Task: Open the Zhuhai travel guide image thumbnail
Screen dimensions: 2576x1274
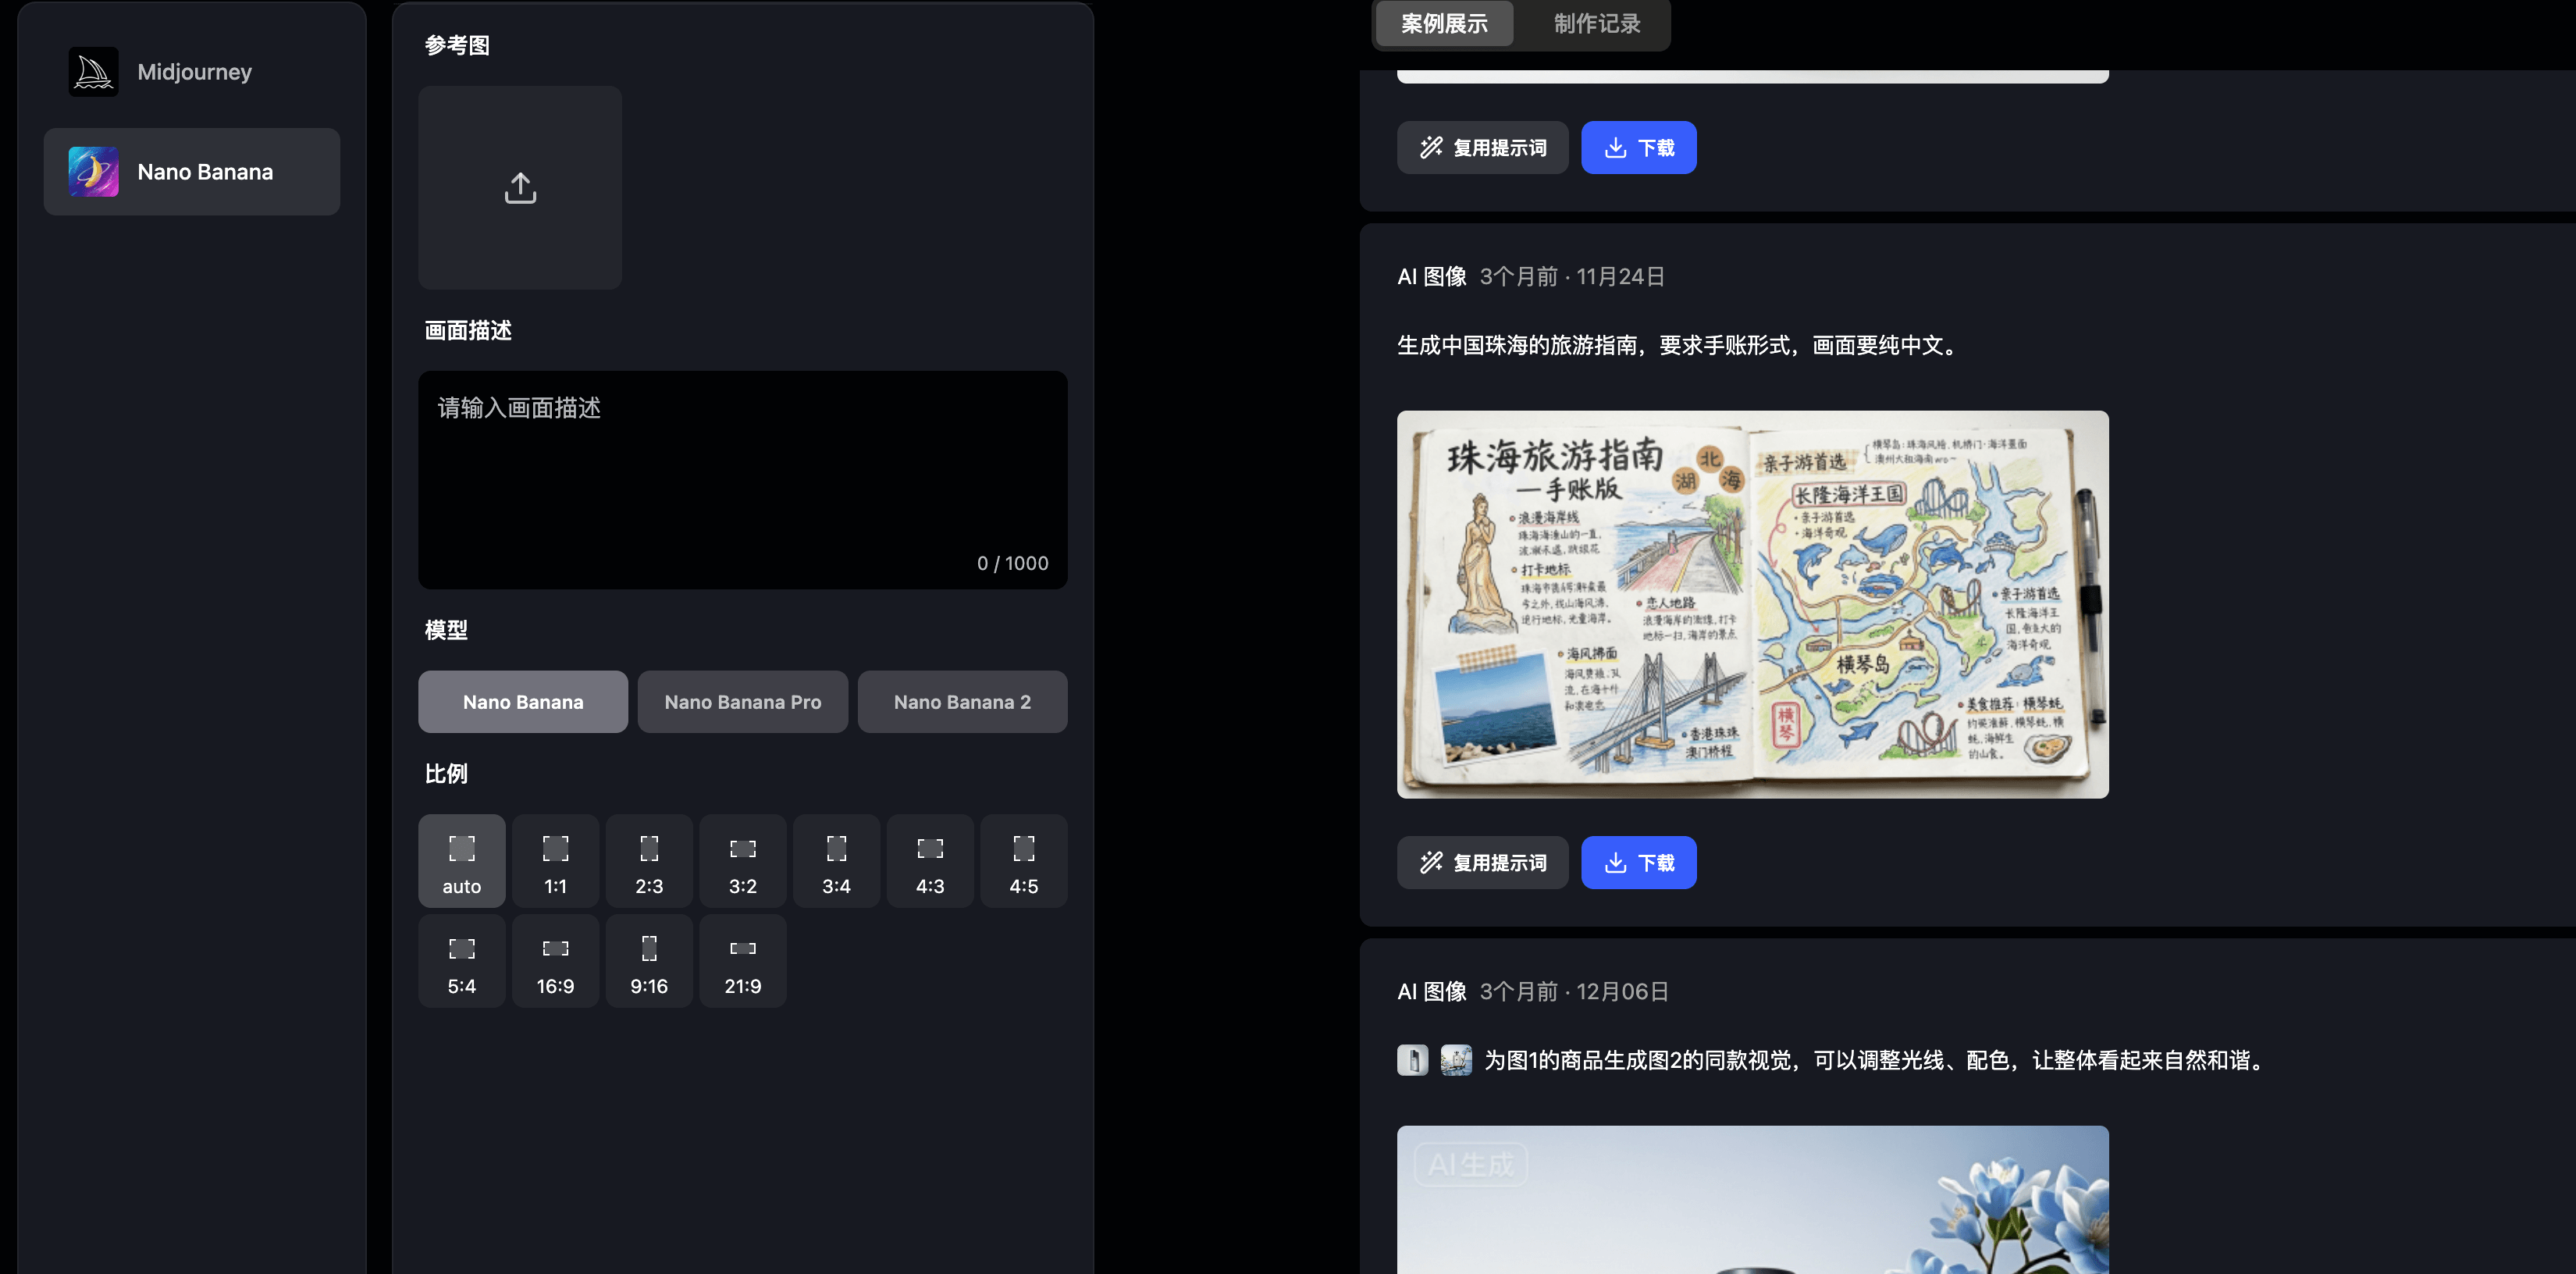Action: (1752, 605)
